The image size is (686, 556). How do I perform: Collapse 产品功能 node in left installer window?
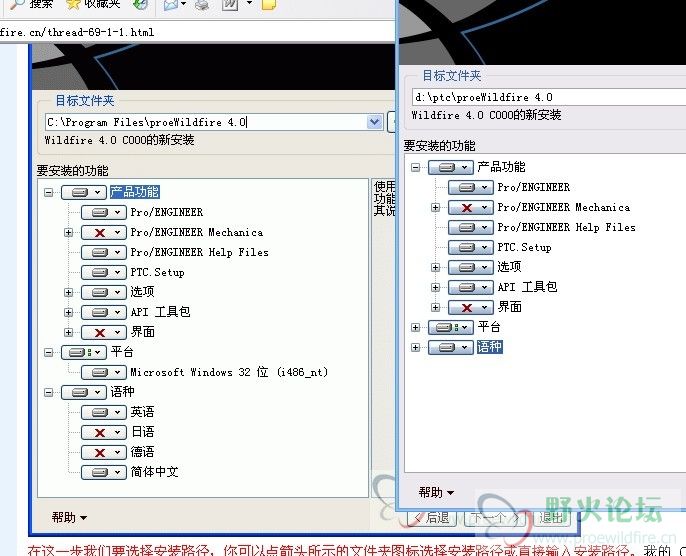pyautogui.click(x=49, y=192)
